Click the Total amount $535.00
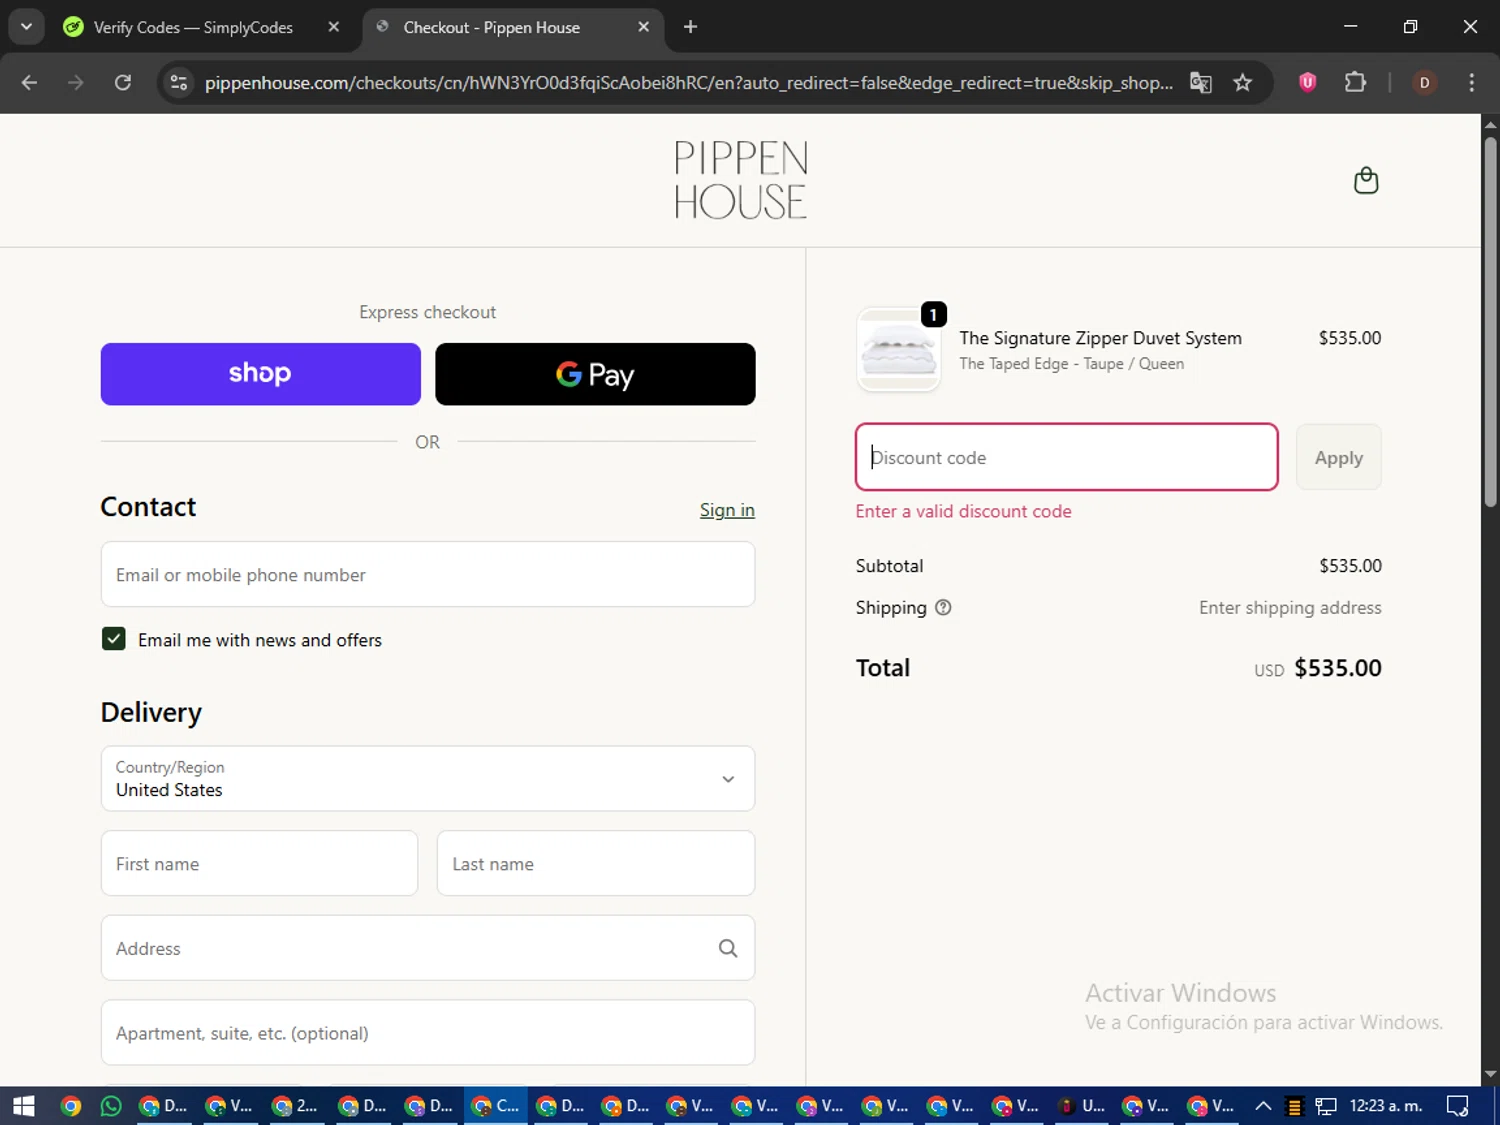The height and width of the screenshot is (1125, 1500). coord(1337,668)
